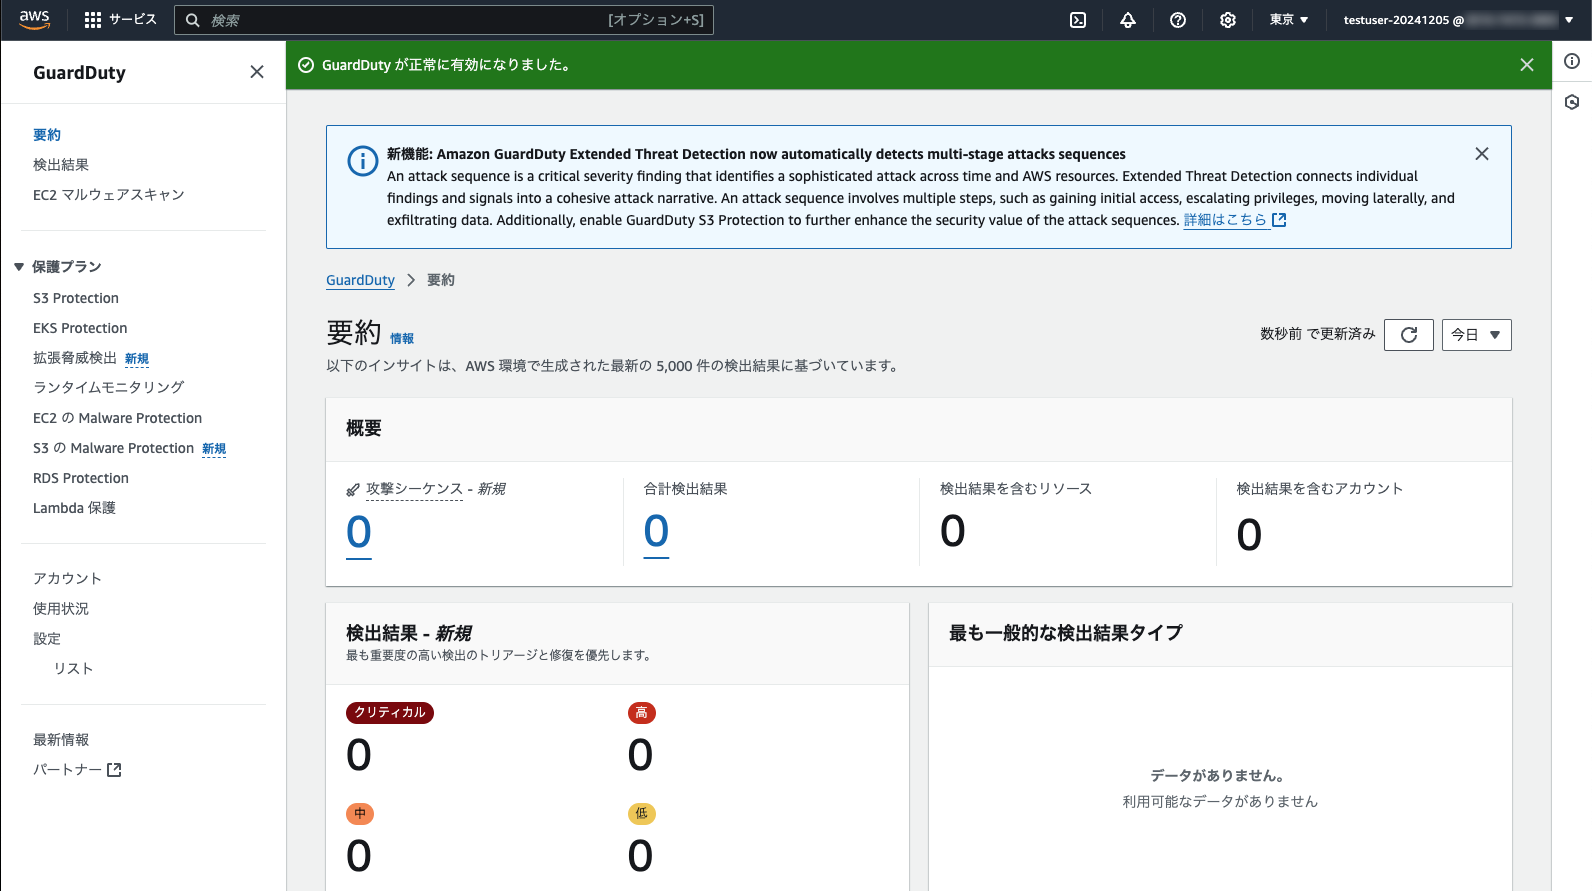
Task: Select 要約 in the side navigation
Action: 47,135
